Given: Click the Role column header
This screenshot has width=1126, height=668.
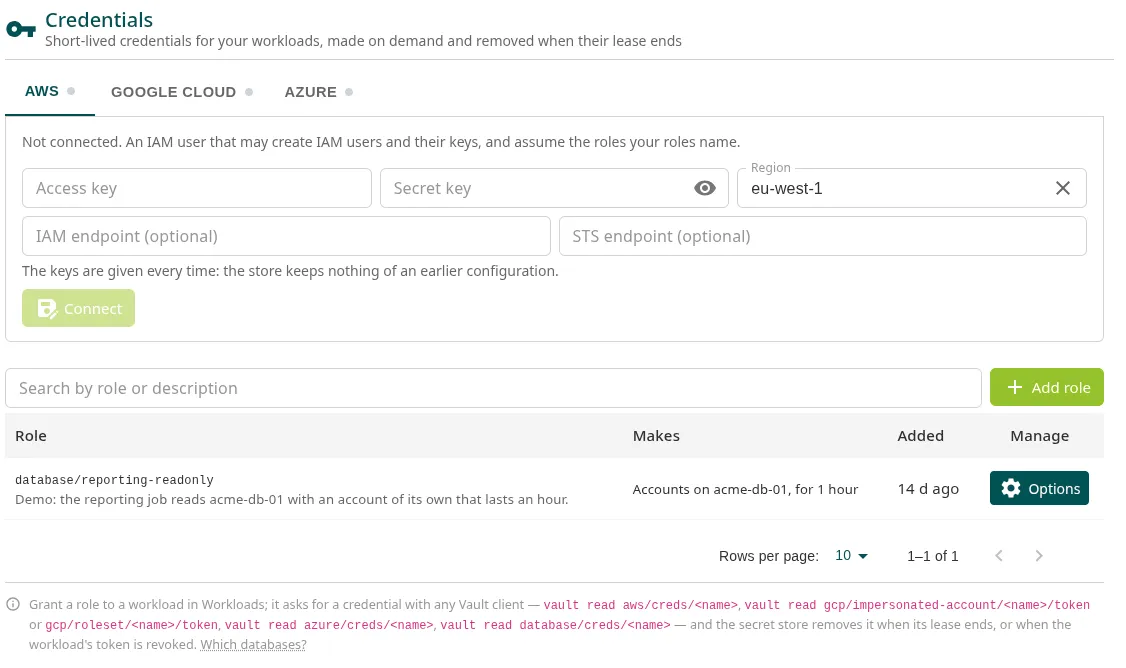Looking at the screenshot, I should (31, 436).
